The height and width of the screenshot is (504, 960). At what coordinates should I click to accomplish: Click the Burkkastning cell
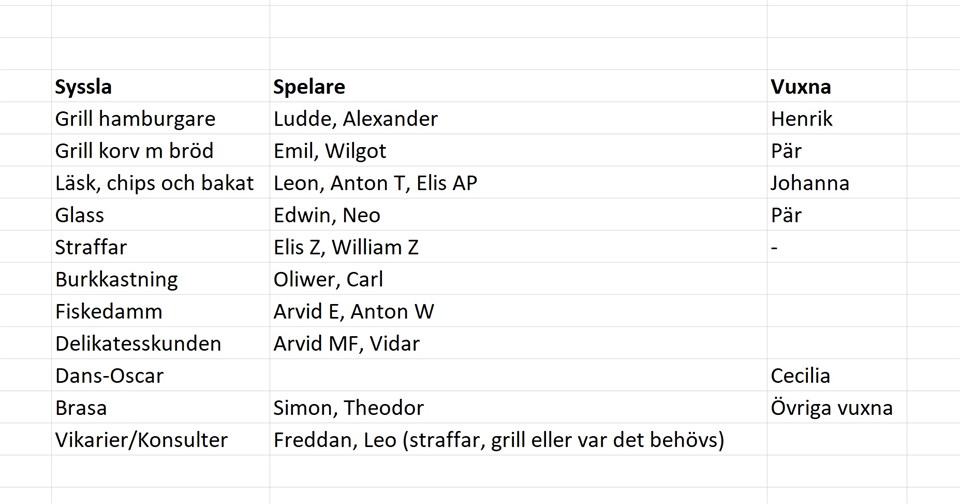[117, 279]
